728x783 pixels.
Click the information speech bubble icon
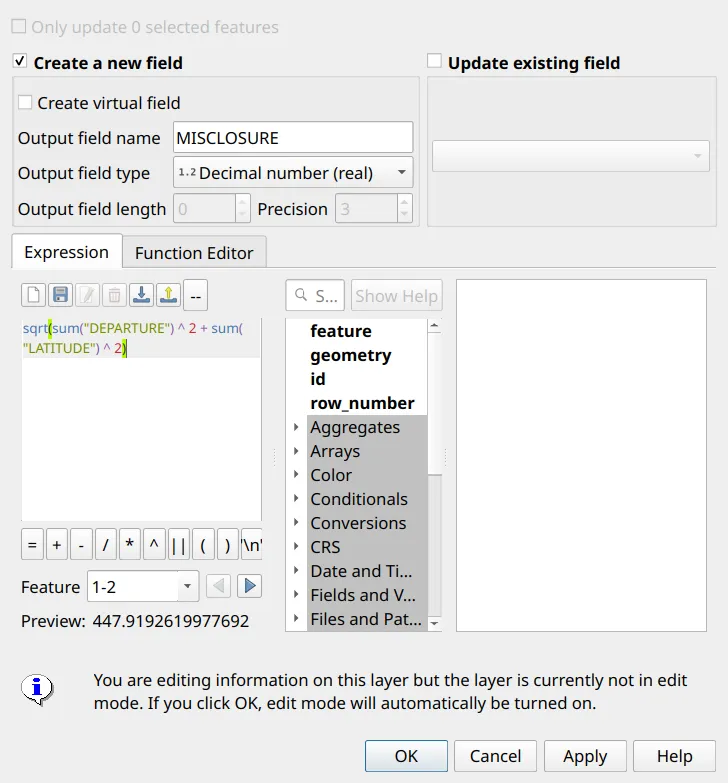(x=36, y=690)
